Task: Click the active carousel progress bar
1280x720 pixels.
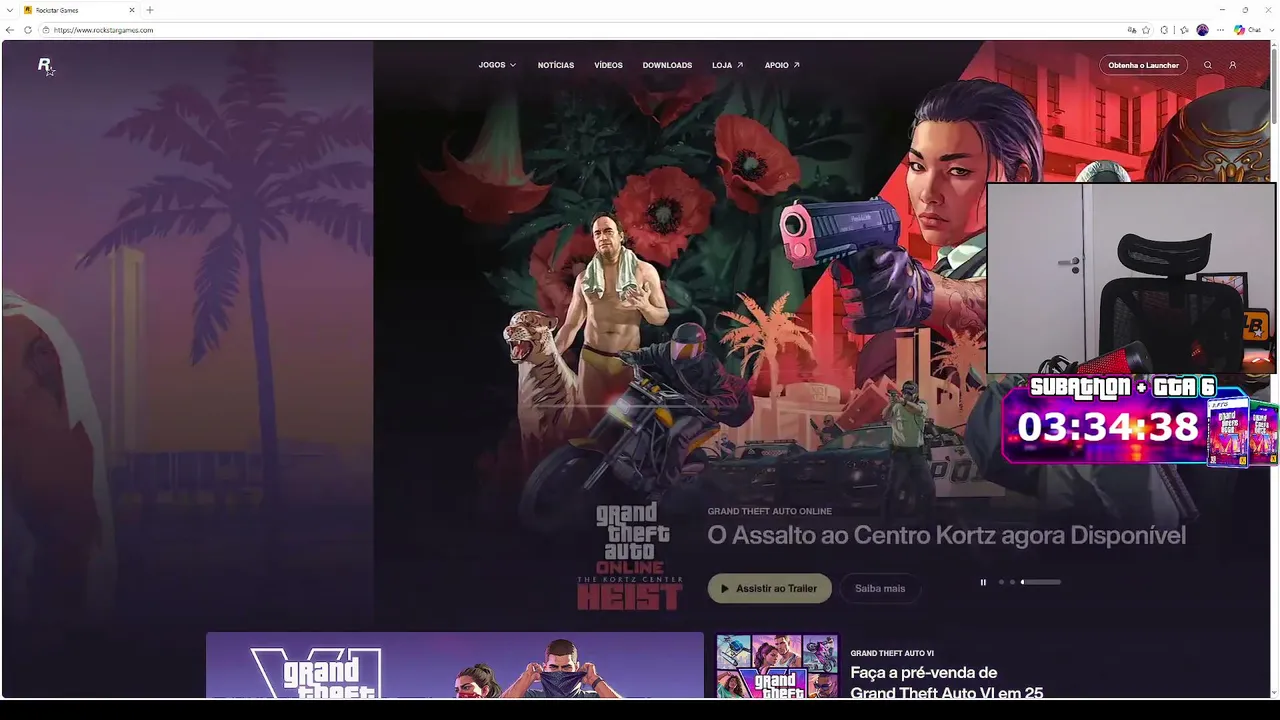Action: tap(1040, 582)
